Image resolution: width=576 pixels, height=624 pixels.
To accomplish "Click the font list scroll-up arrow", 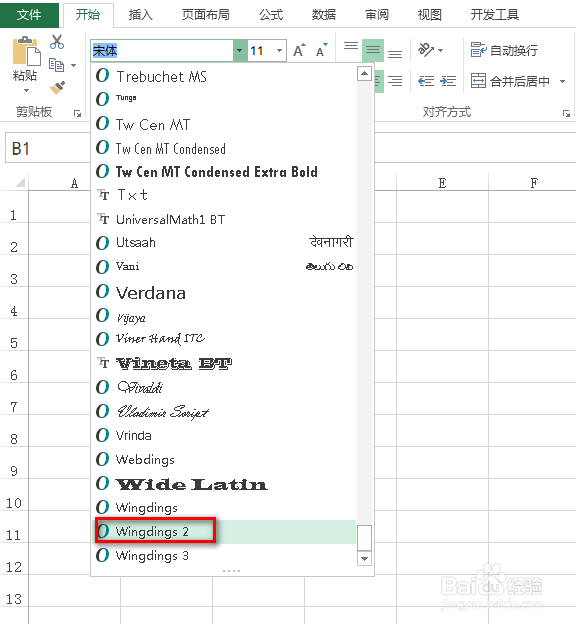I will pos(364,73).
